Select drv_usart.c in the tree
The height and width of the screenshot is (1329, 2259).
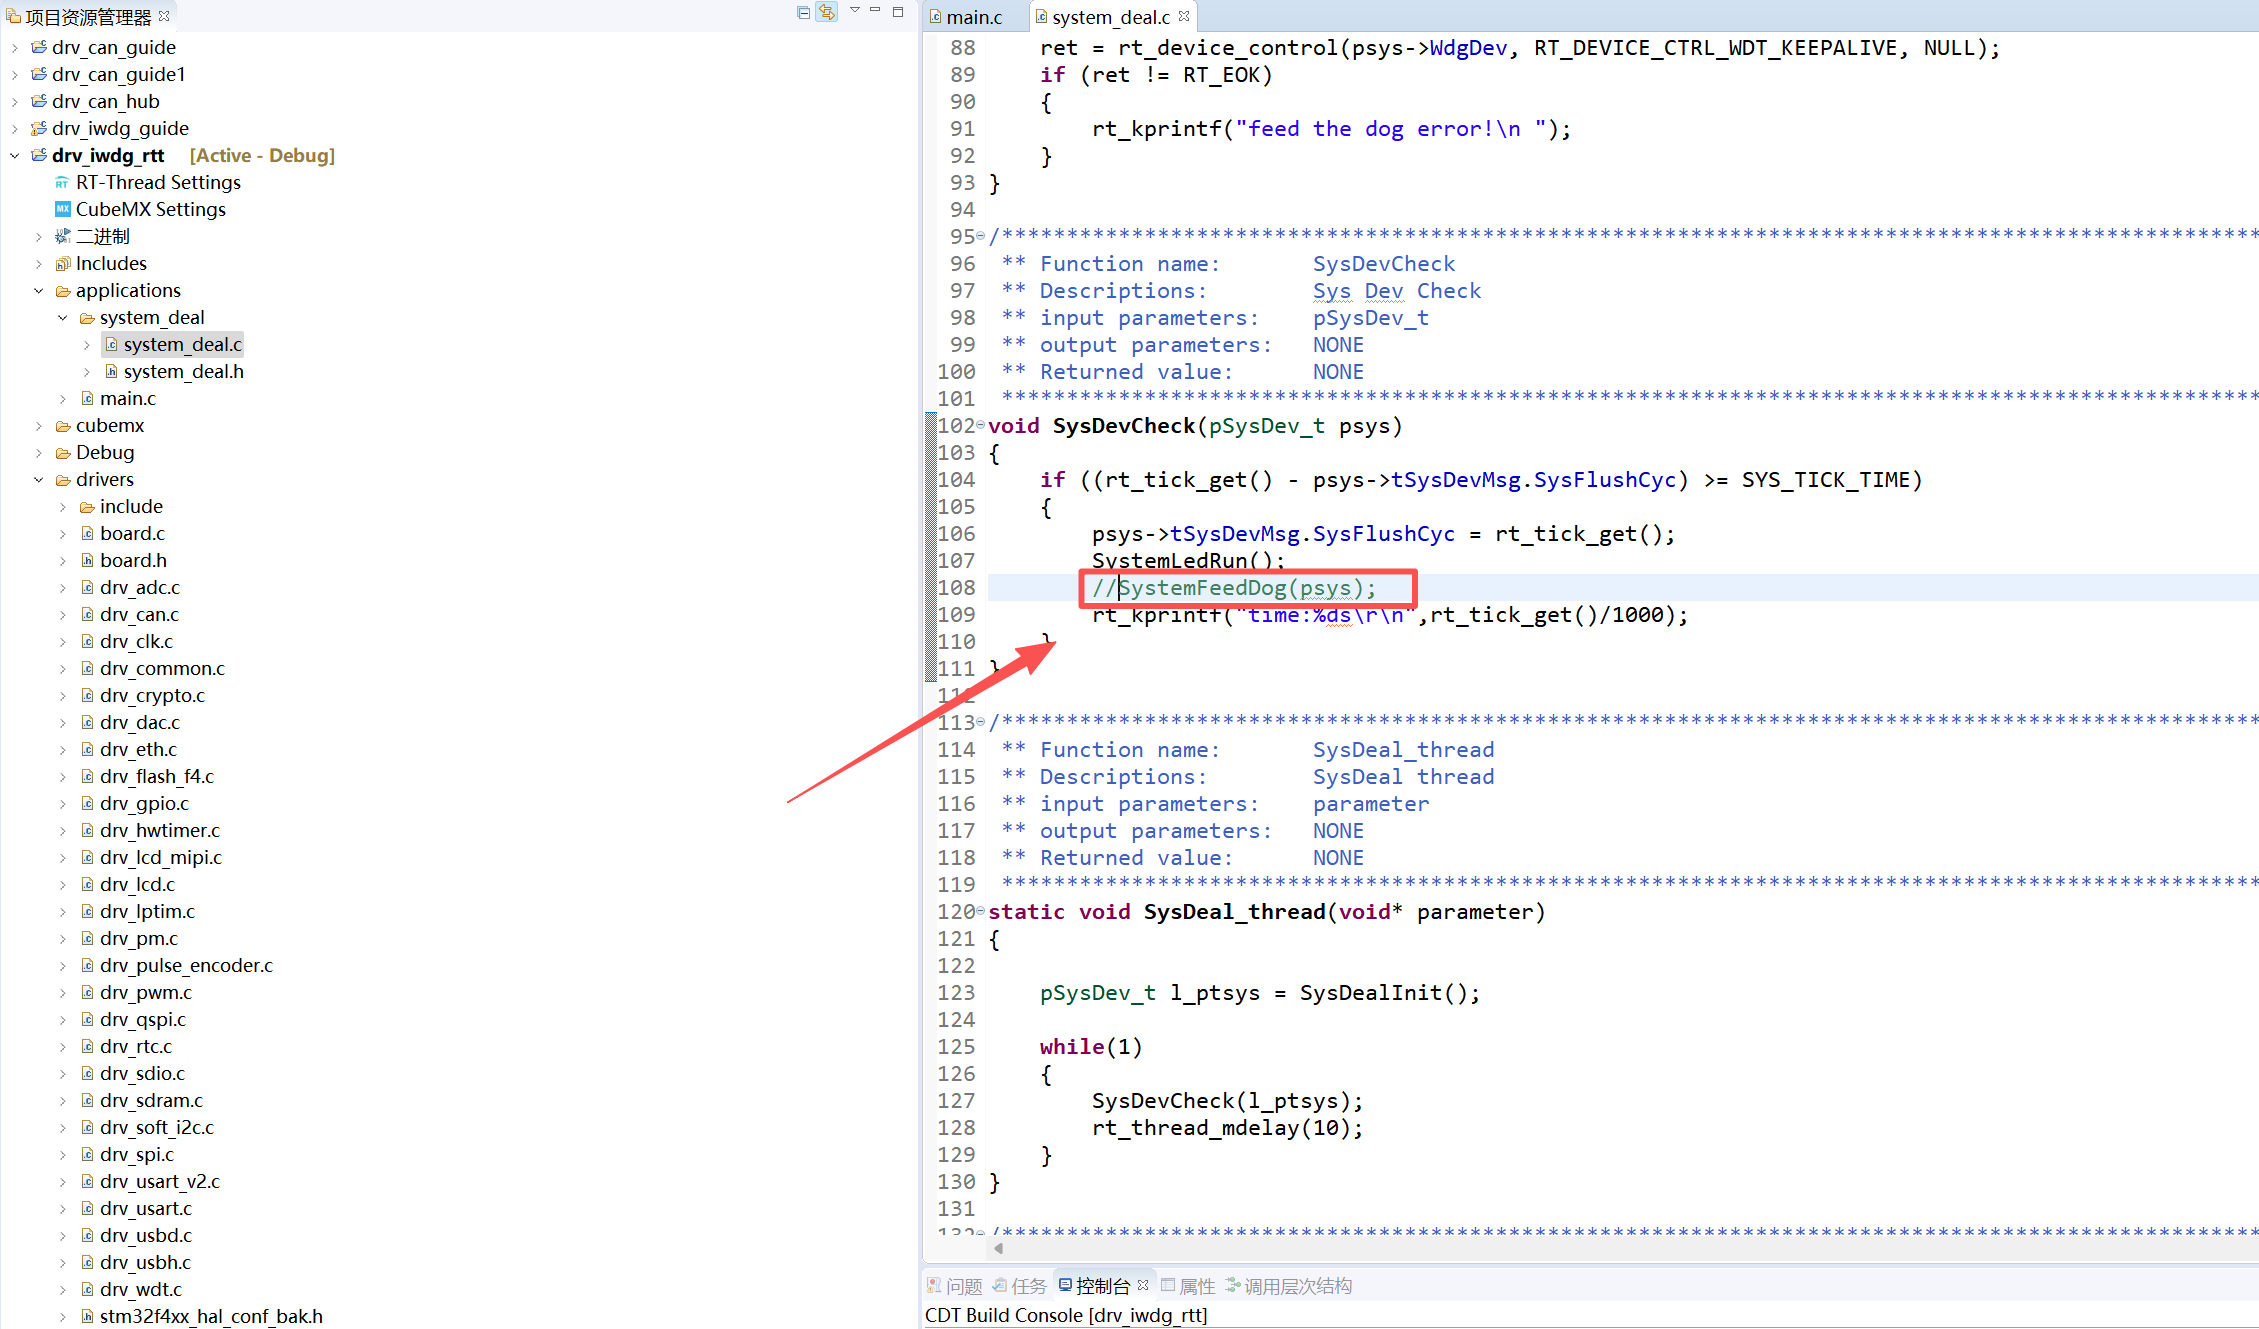(146, 1208)
